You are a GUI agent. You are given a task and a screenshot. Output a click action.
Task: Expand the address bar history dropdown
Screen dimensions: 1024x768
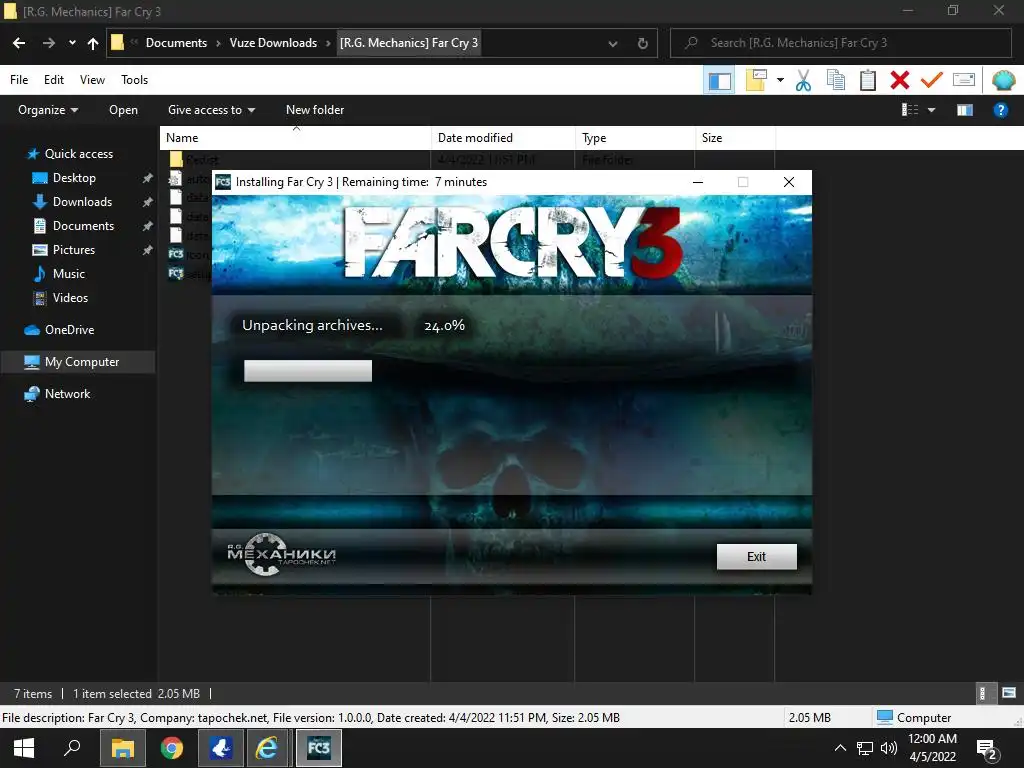coord(613,43)
